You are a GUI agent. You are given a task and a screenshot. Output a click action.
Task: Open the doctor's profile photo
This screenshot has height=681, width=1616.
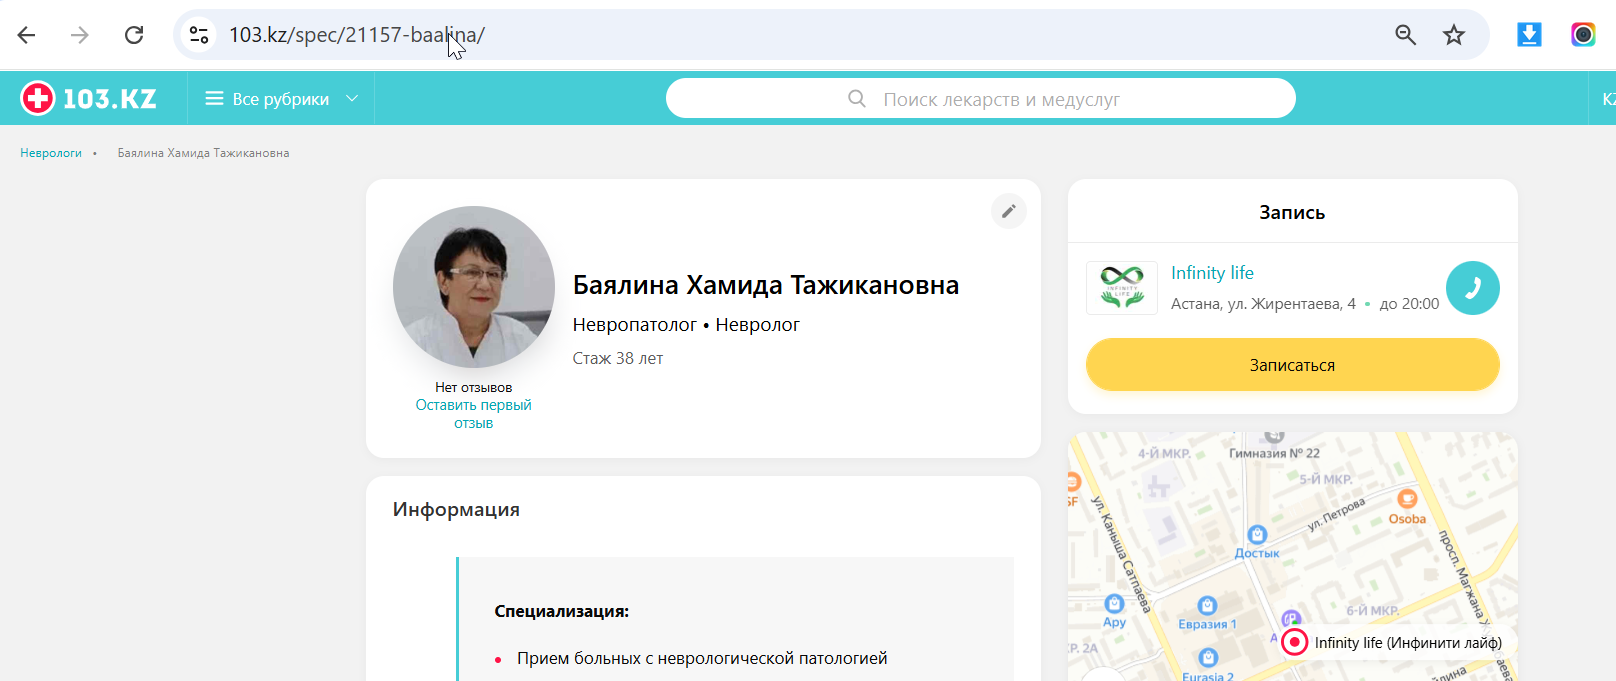coord(474,287)
